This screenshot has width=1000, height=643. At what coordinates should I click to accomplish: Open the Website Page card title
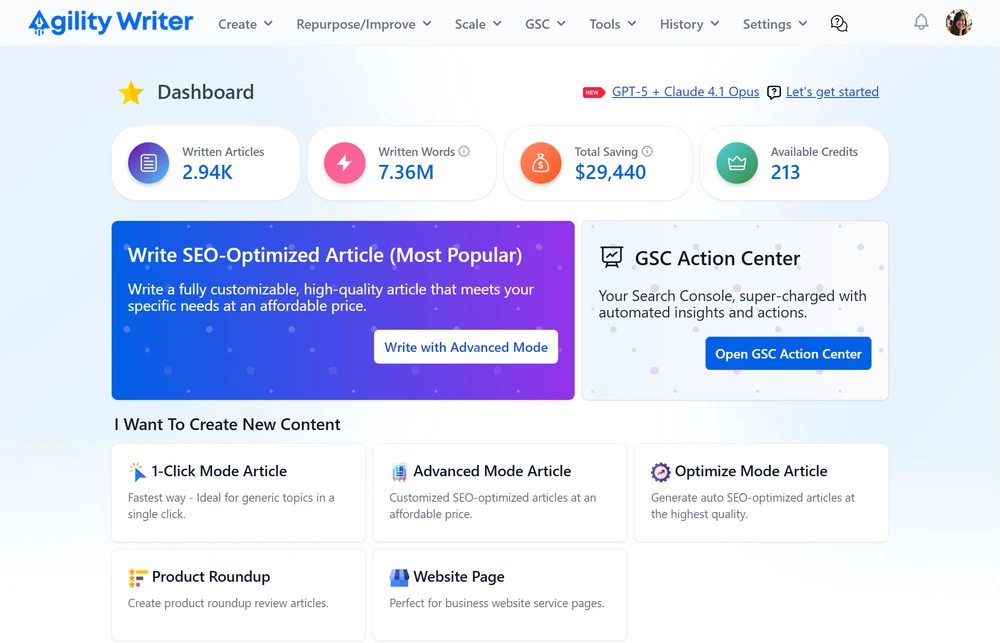(x=459, y=577)
